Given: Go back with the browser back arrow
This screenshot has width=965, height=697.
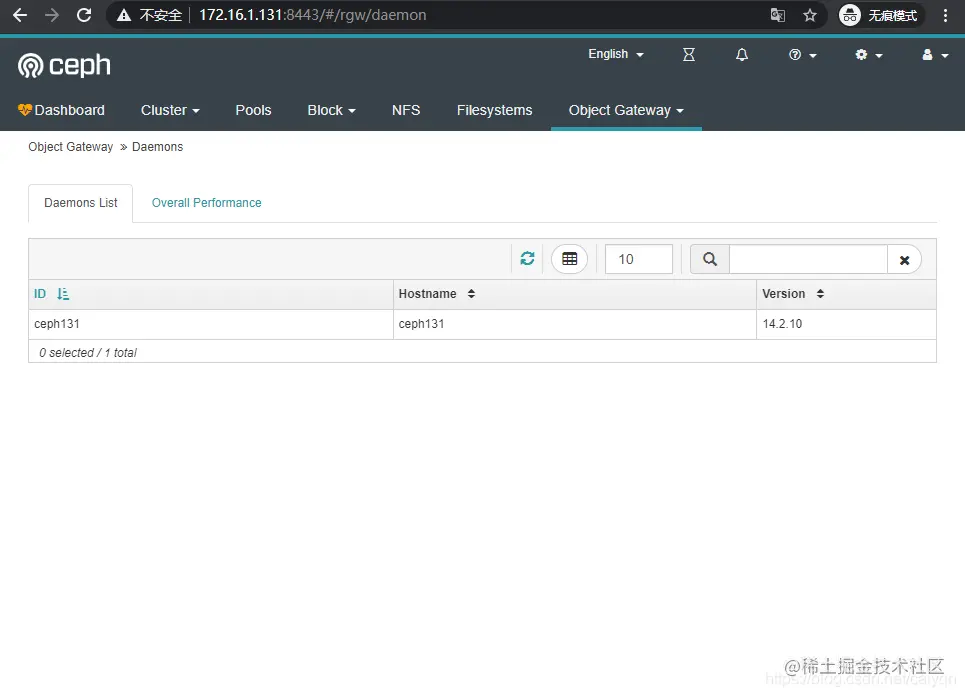Looking at the screenshot, I should pyautogui.click(x=20, y=15).
